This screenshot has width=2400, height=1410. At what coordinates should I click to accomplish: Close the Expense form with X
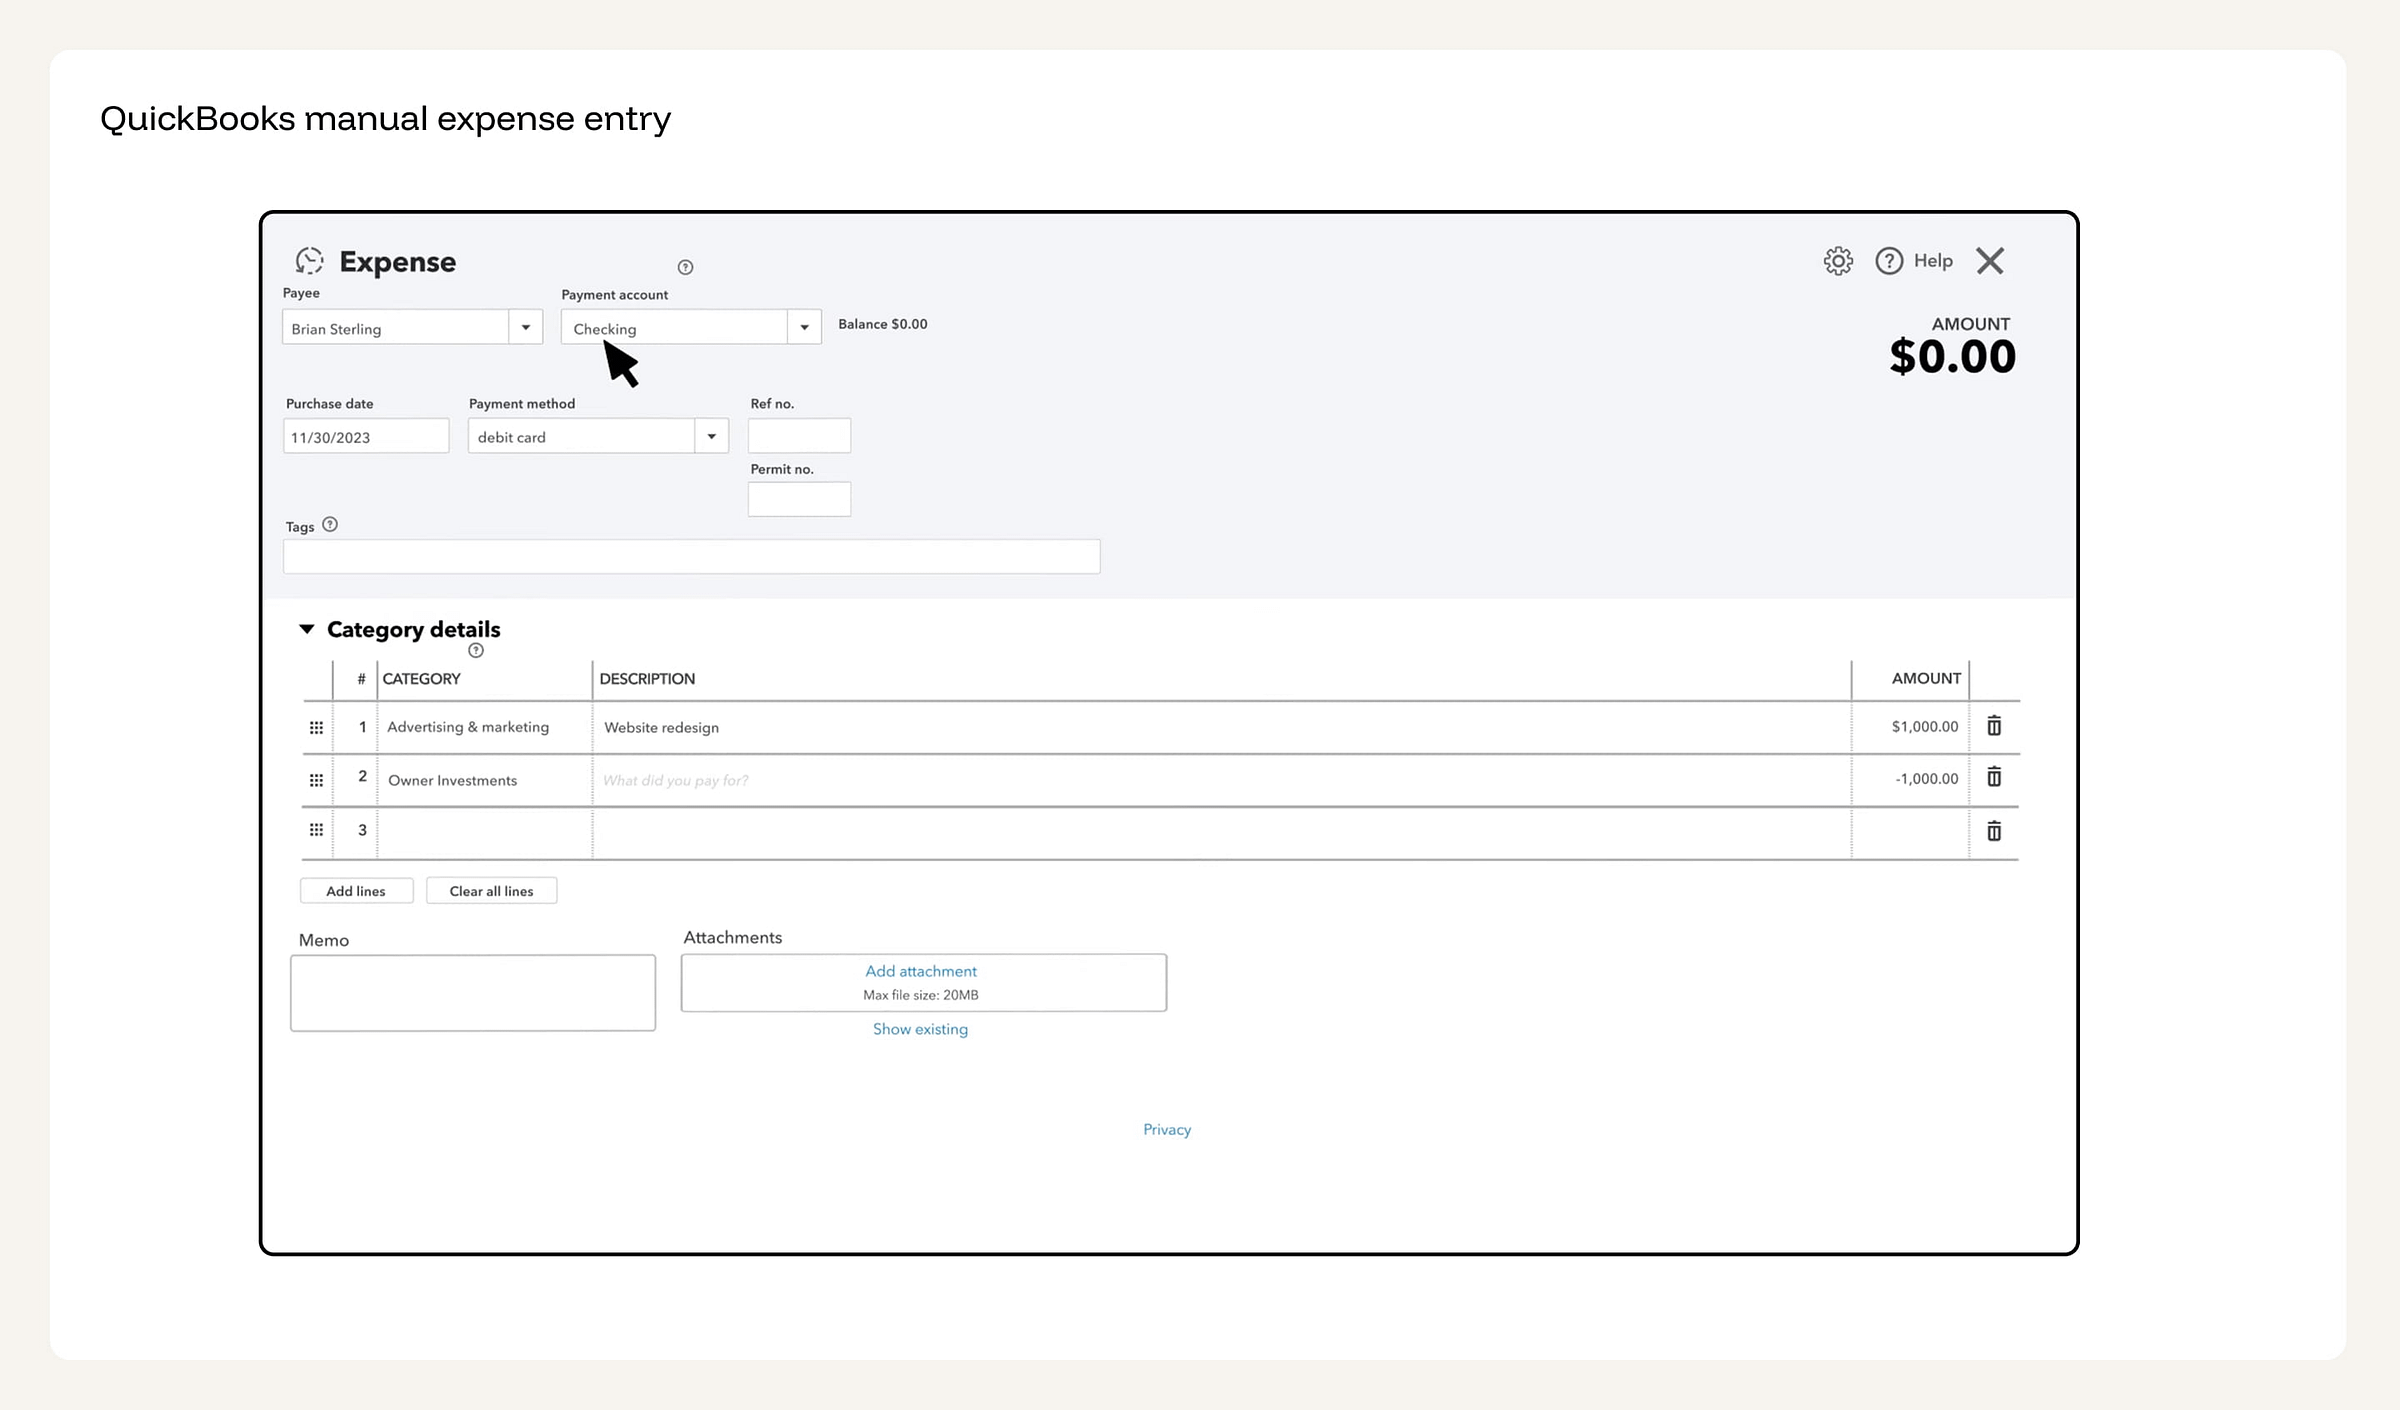click(x=1990, y=261)
